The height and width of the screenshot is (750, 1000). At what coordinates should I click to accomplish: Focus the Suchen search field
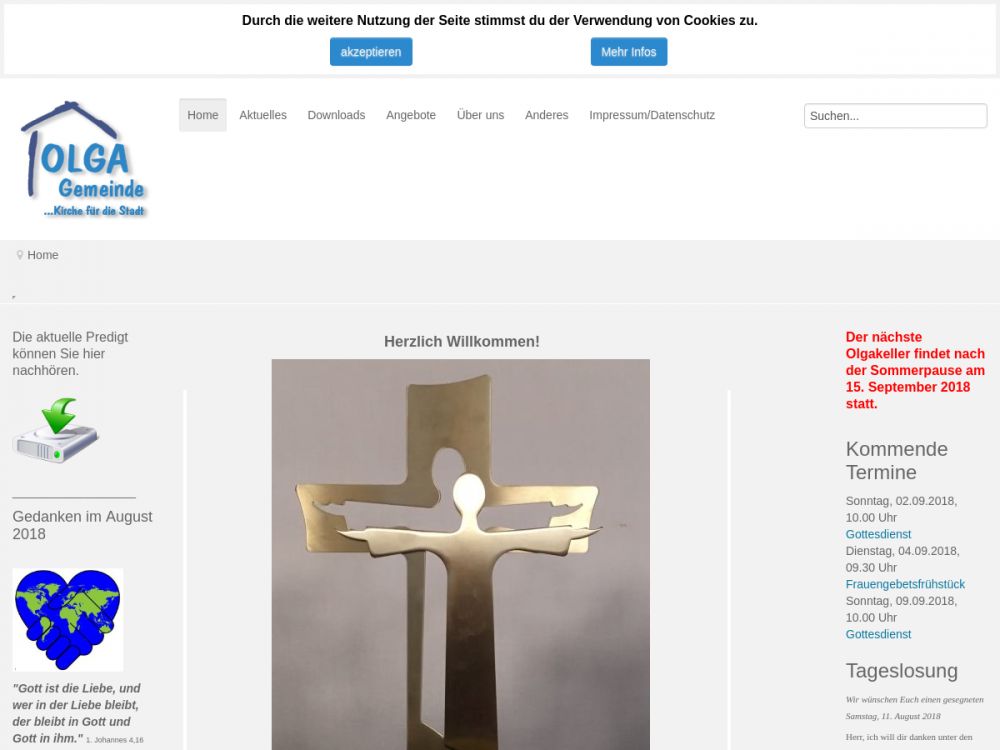tap(895, 116)
